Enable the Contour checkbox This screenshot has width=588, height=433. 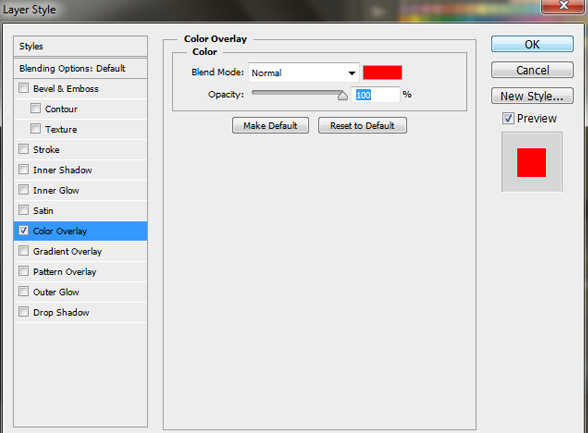35,108
